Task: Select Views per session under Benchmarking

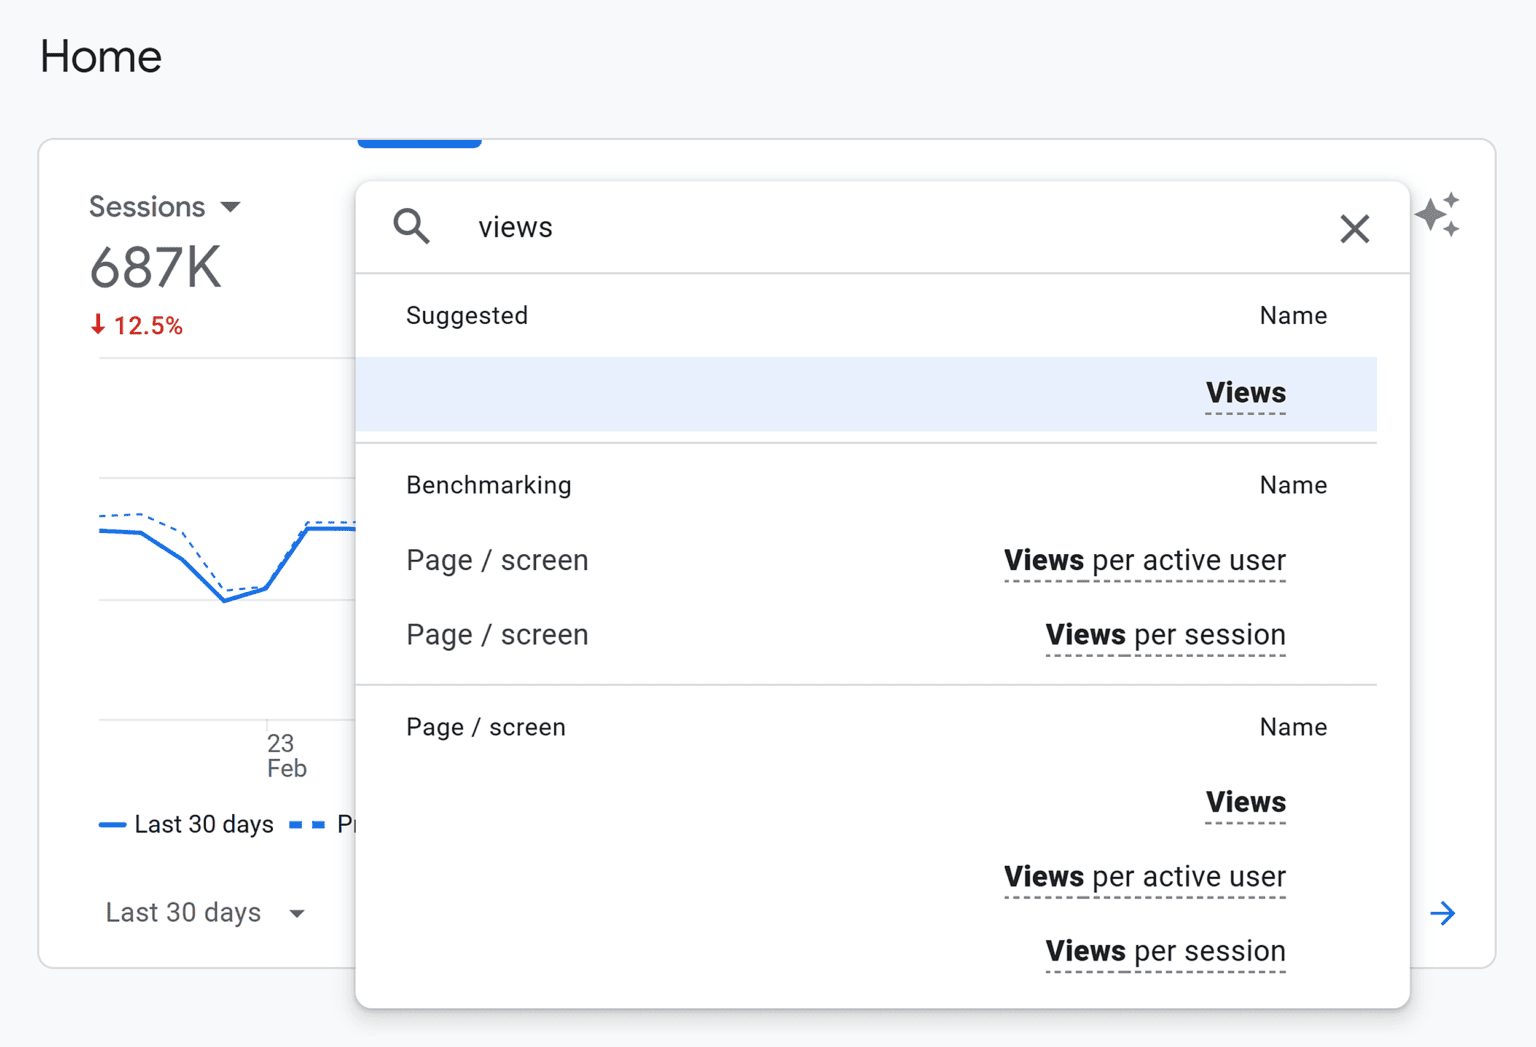Action: click(x=1164, y=634)
